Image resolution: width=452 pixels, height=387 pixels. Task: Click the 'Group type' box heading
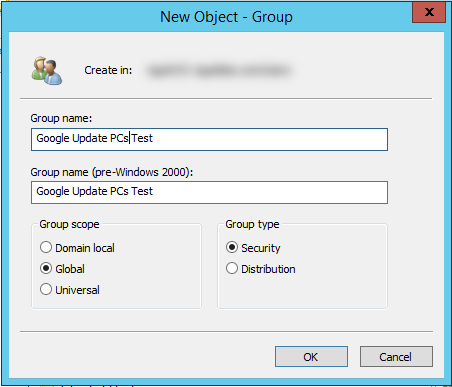tap(252, 224)
